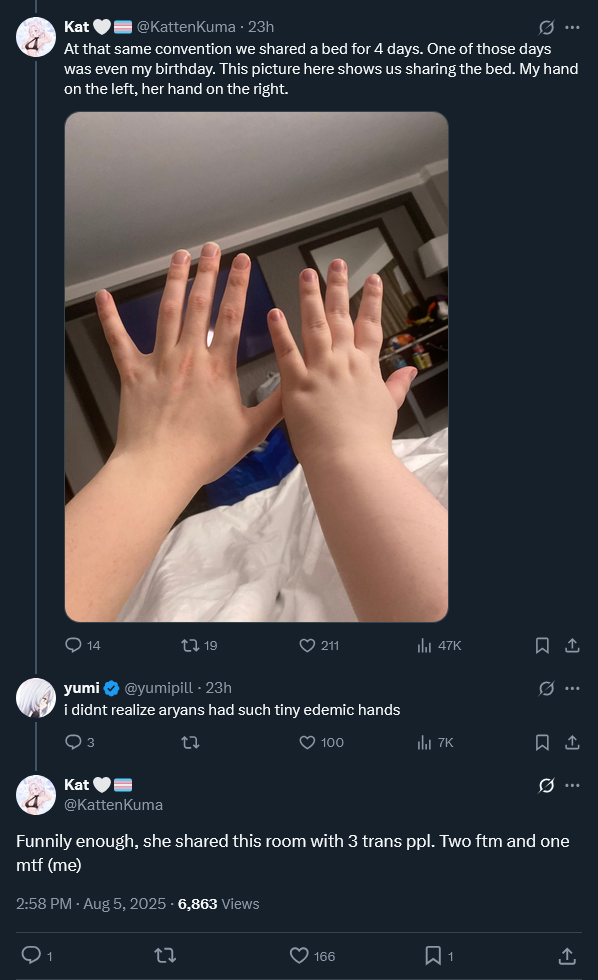Open the @KattenKuma handle on the bottom tweet
The width and height of the screenshot is (598, 980).
[x=114, y=804]
